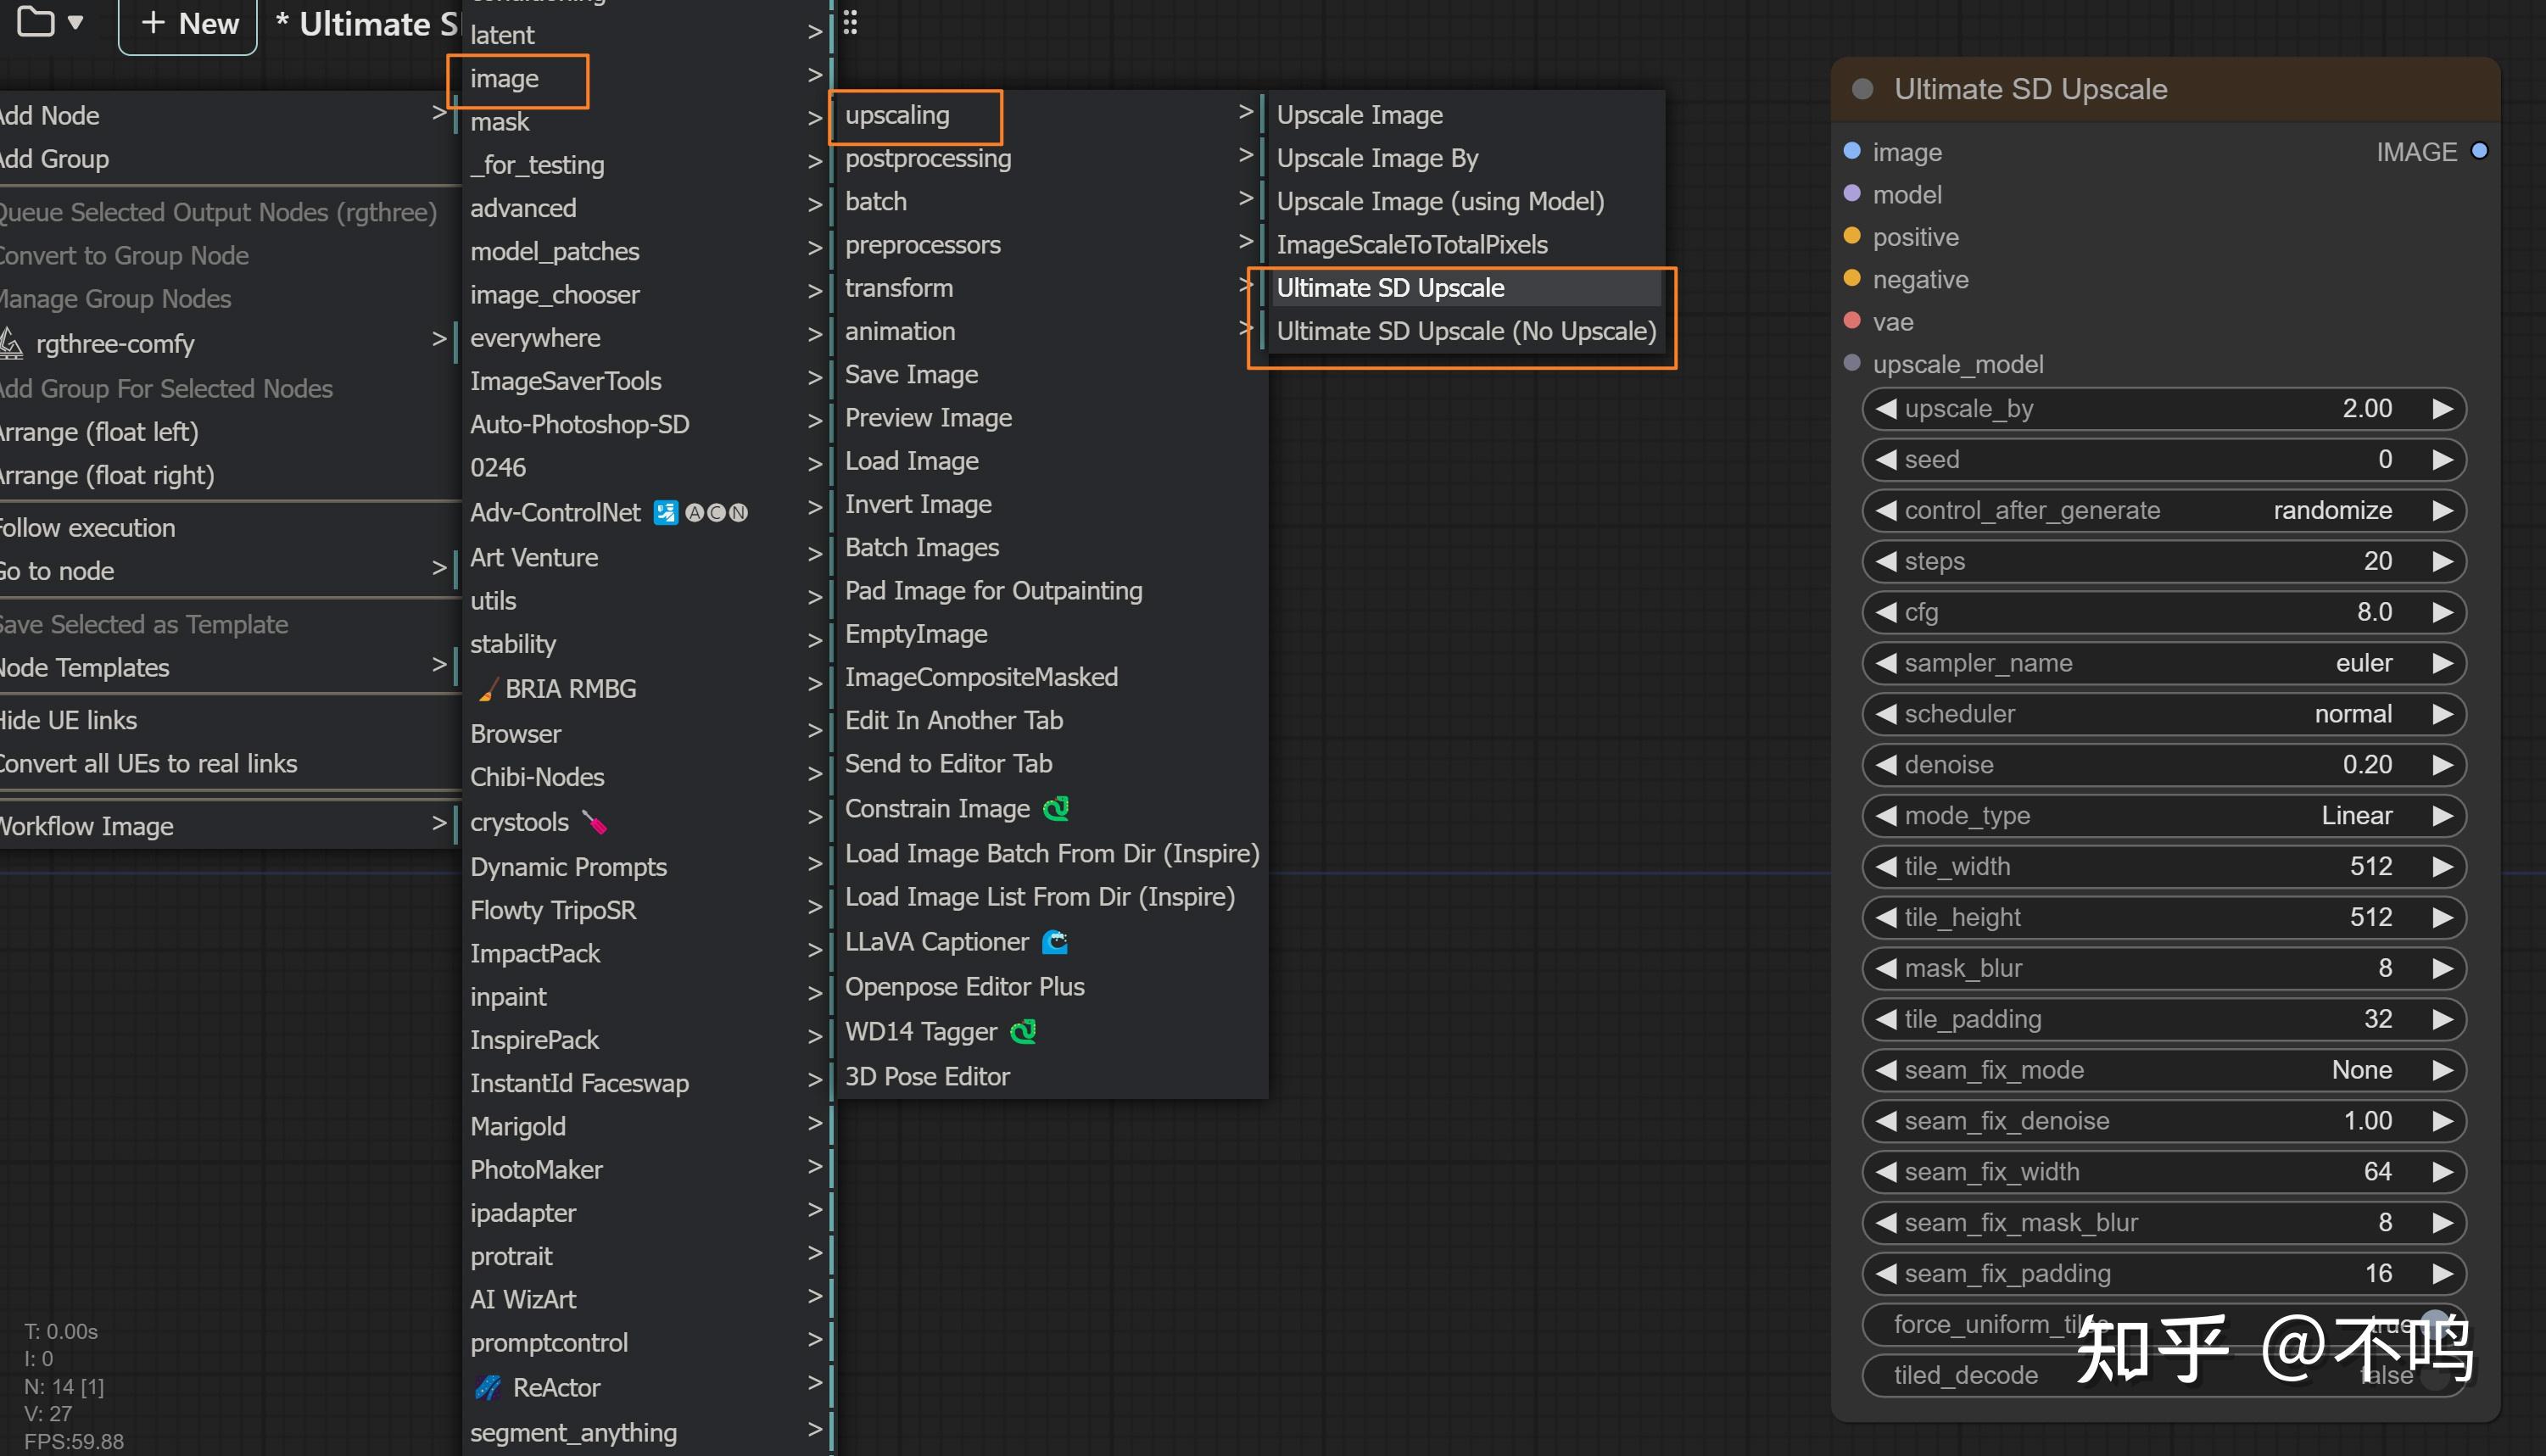Click the blue Adv-ControlNet icon
The image size is (2546, 1456).
(x=665, y=512)
